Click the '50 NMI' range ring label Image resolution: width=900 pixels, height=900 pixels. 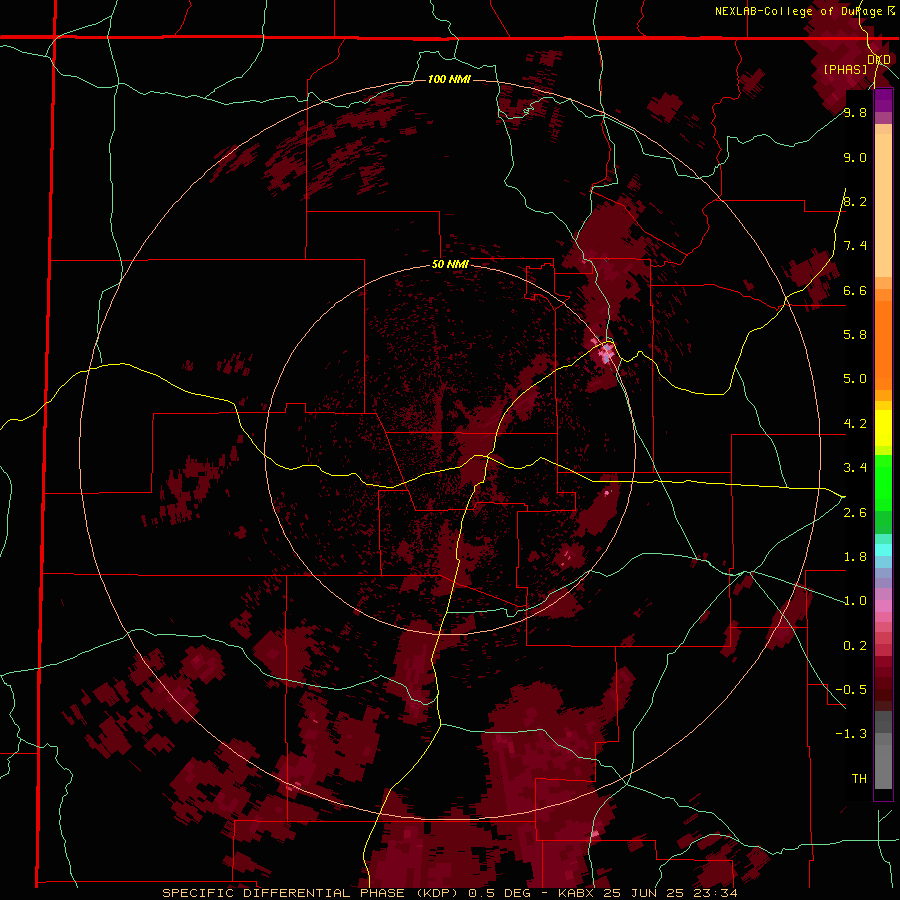450,264
